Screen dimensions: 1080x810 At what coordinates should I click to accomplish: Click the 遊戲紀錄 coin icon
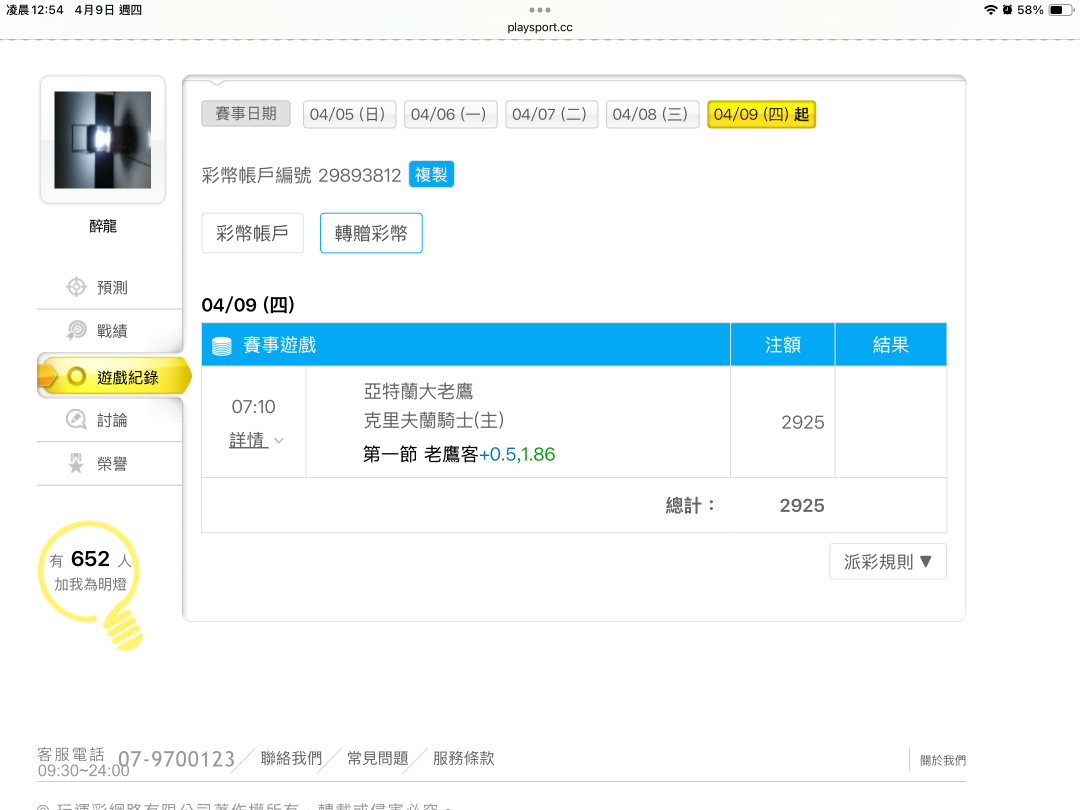(76, 377)
